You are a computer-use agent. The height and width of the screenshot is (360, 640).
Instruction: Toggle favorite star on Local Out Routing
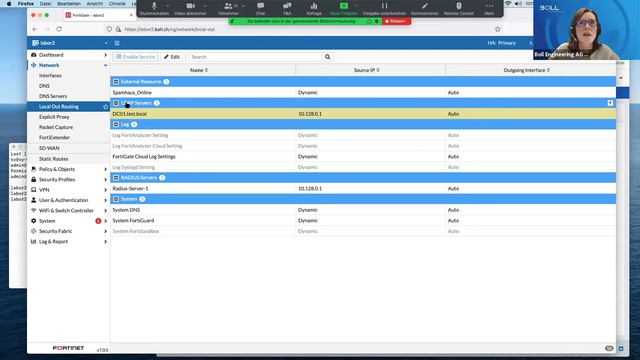[106, 107]
